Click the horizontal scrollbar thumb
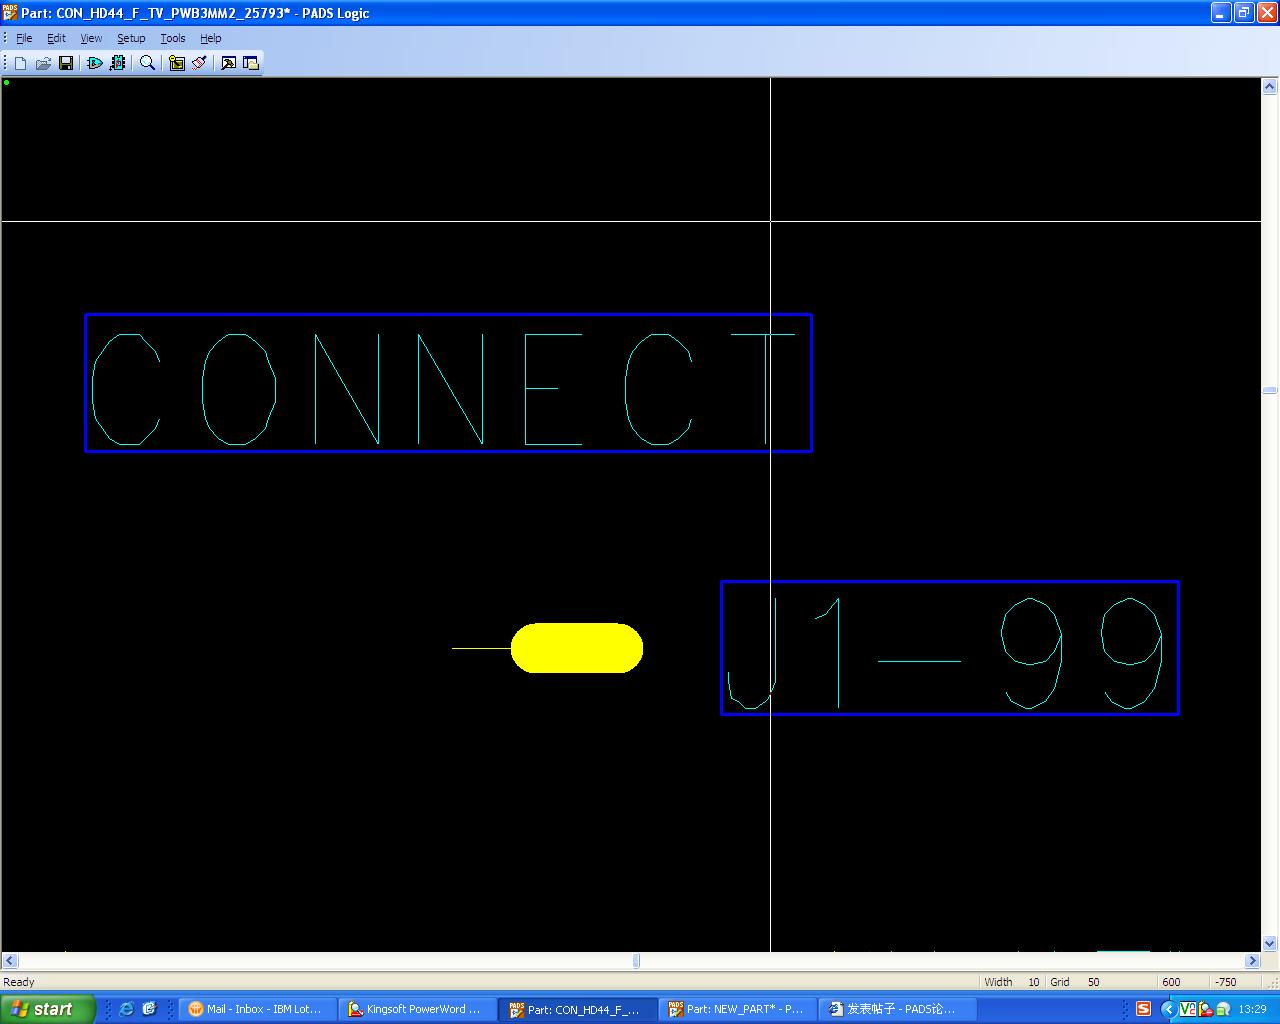Screen dimensions: 1280x1024 coord(636,961)
